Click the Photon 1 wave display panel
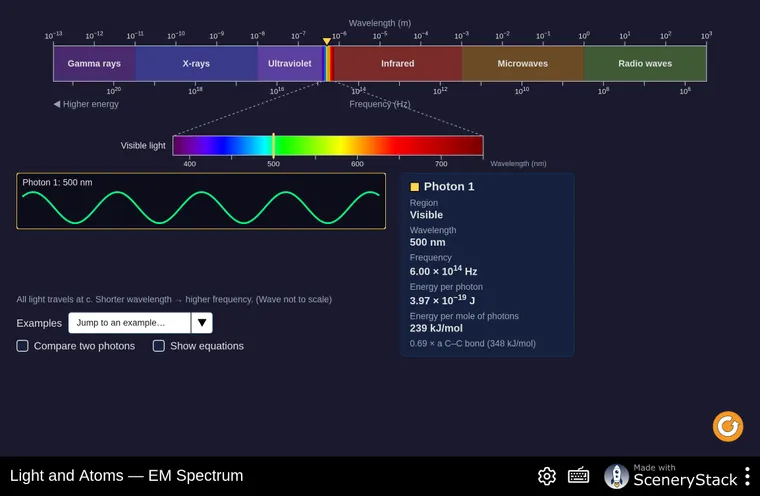 coord(201,201)
